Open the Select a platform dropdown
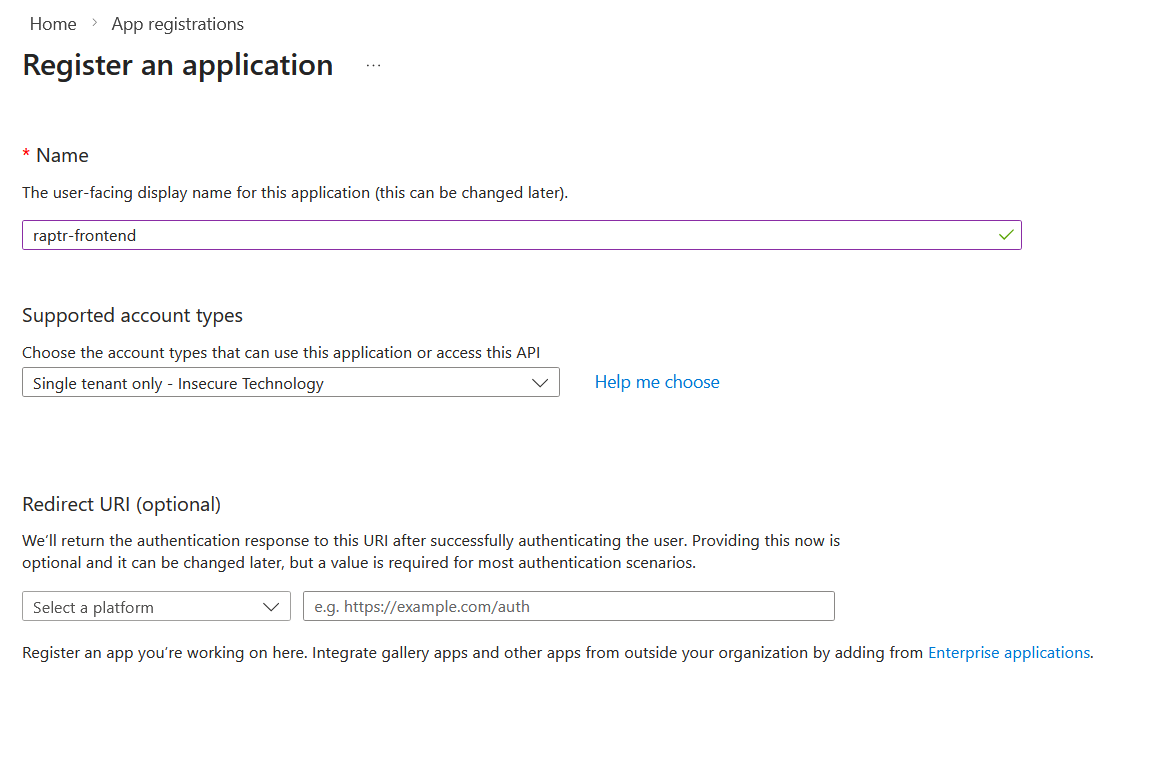Viewport: 1173px width, 773px height. pos(155,607)
